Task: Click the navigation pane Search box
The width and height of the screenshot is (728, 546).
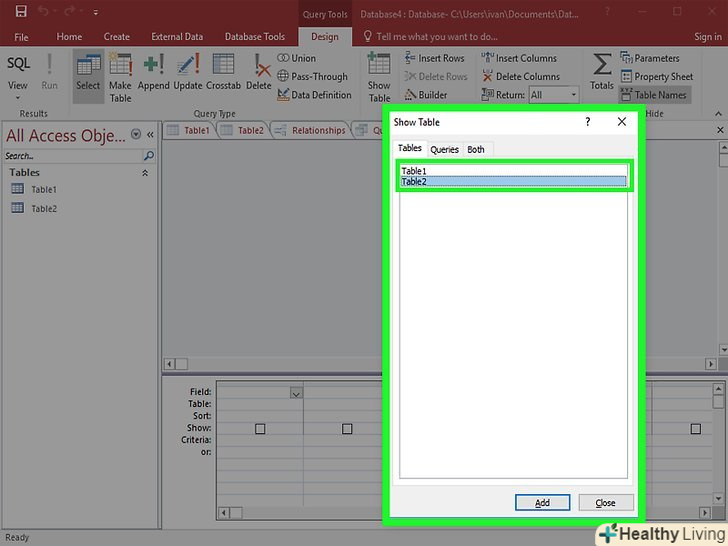Action: [72, 156]
